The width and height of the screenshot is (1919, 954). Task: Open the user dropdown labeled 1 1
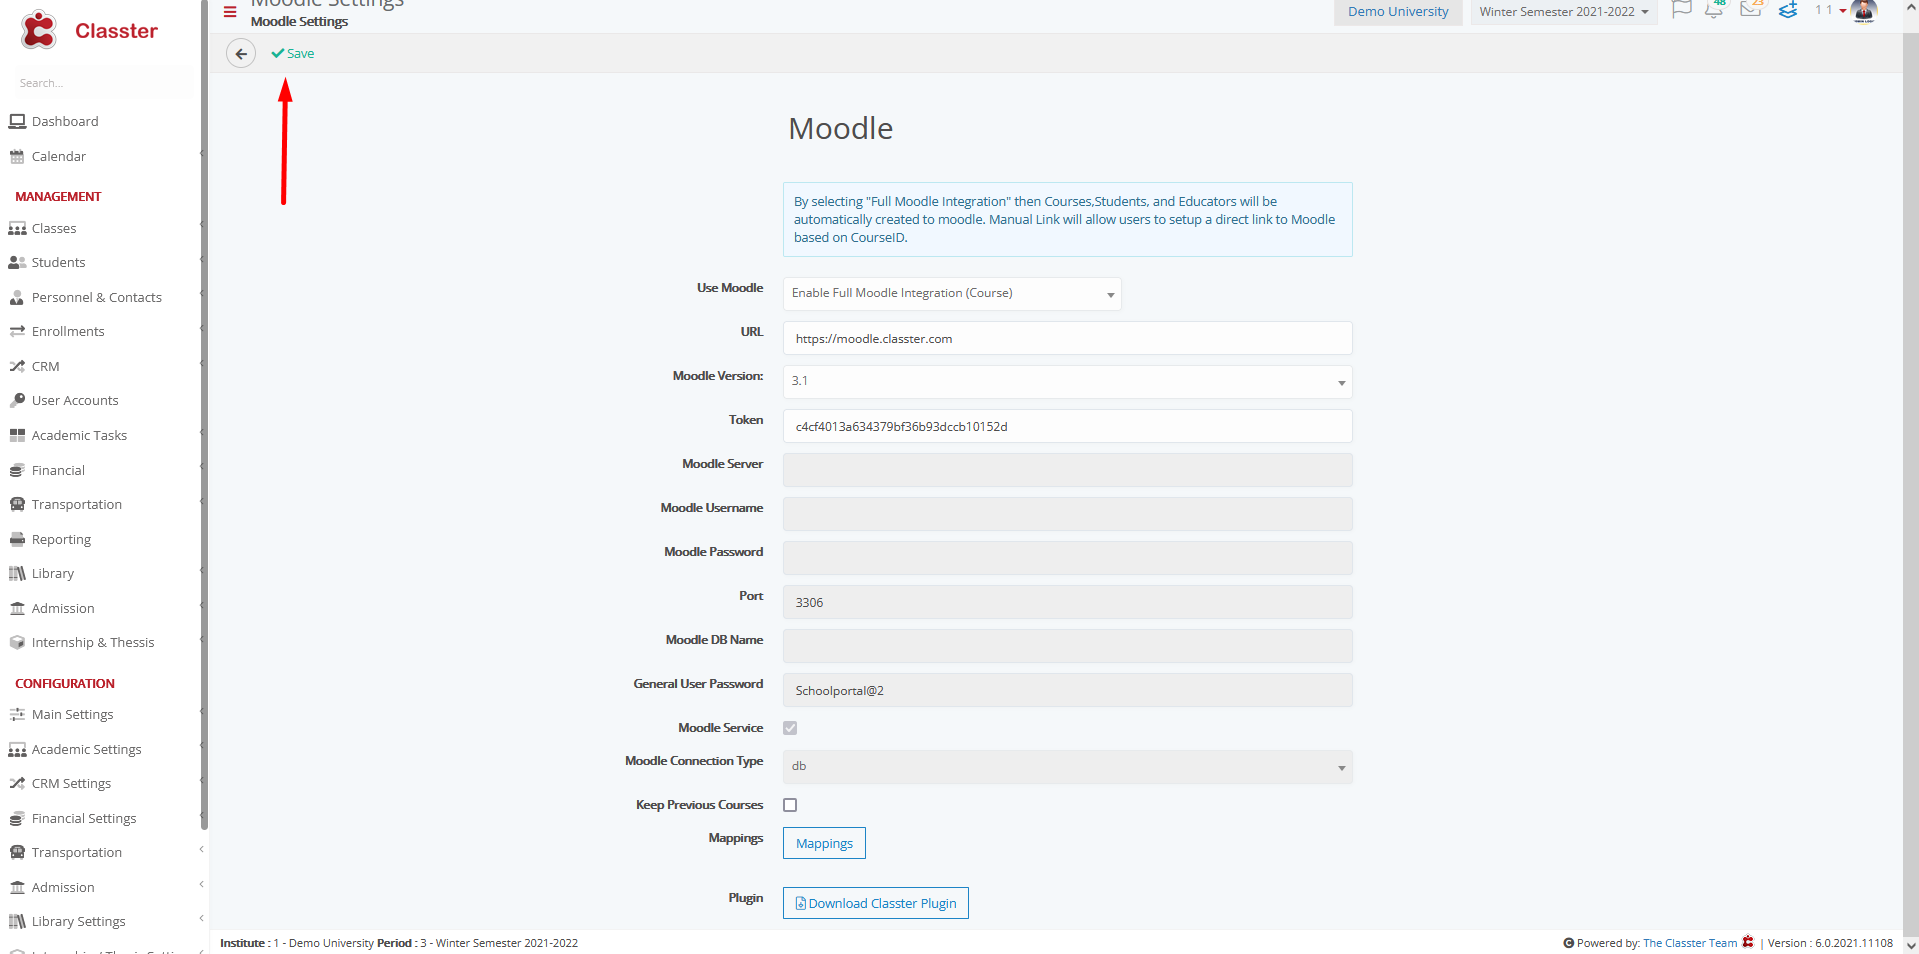click(1830, 10)
